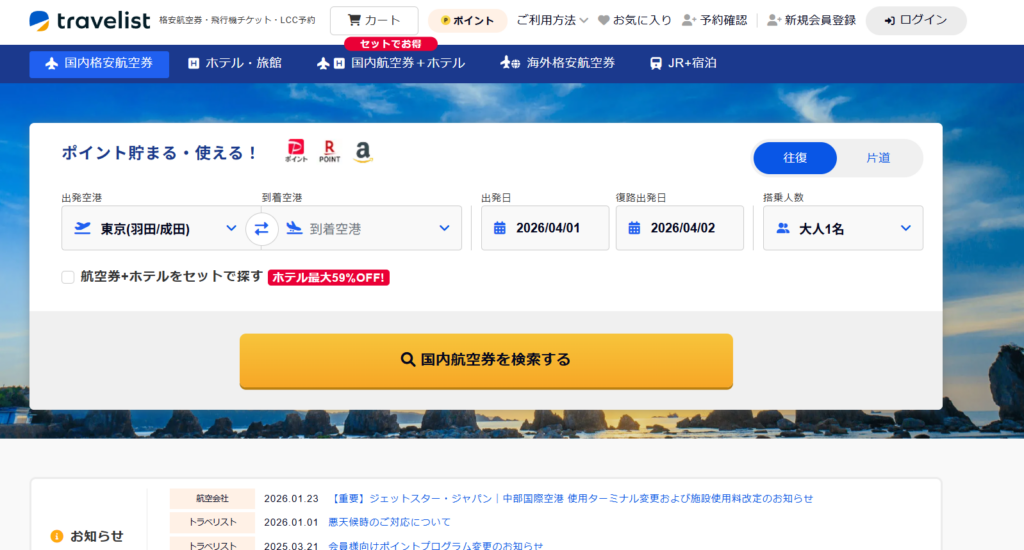
Task: Click the Amazon logo icon
Action: [x=362, y=152]
